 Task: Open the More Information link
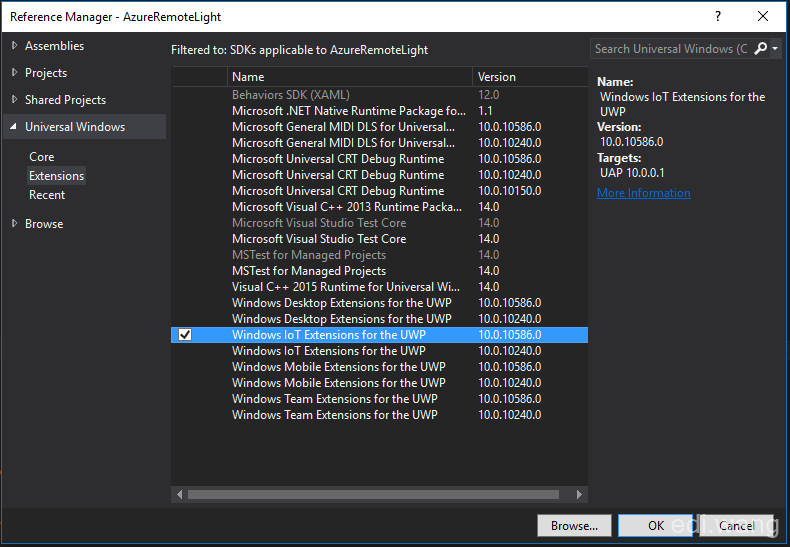pos(643,193)
